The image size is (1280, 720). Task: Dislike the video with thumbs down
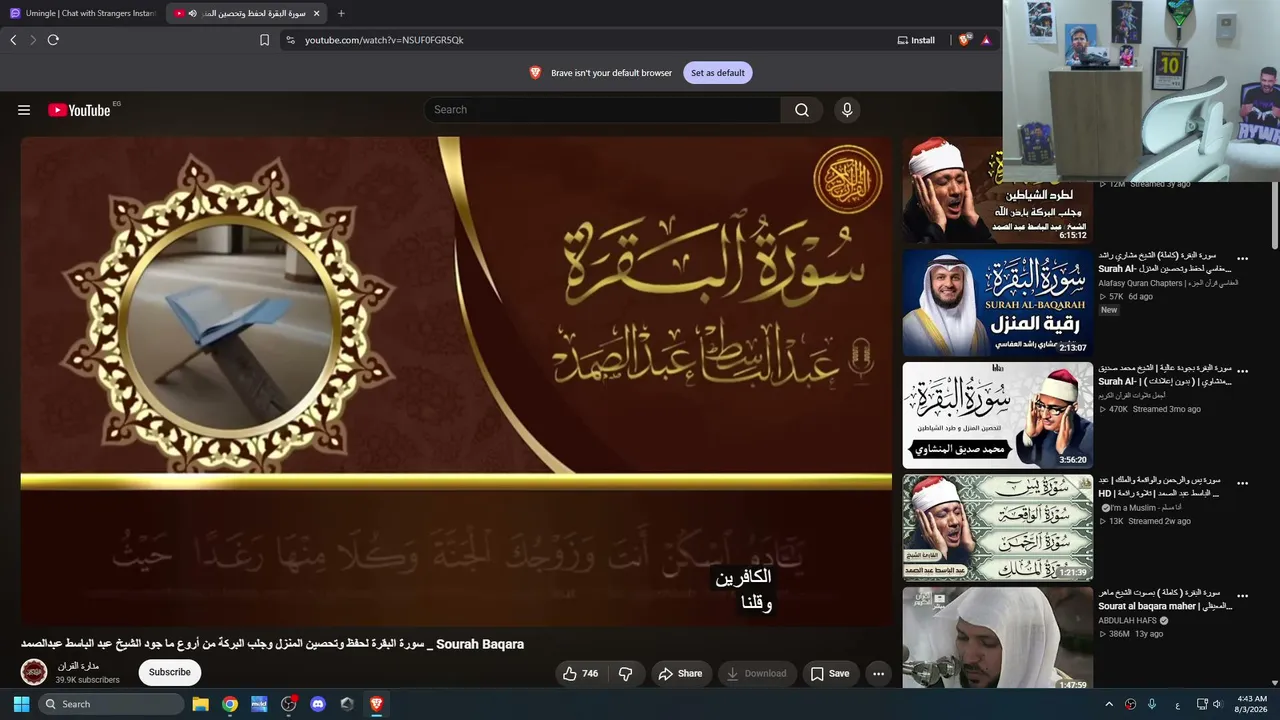pyautogui.click(x=626, y=674)
